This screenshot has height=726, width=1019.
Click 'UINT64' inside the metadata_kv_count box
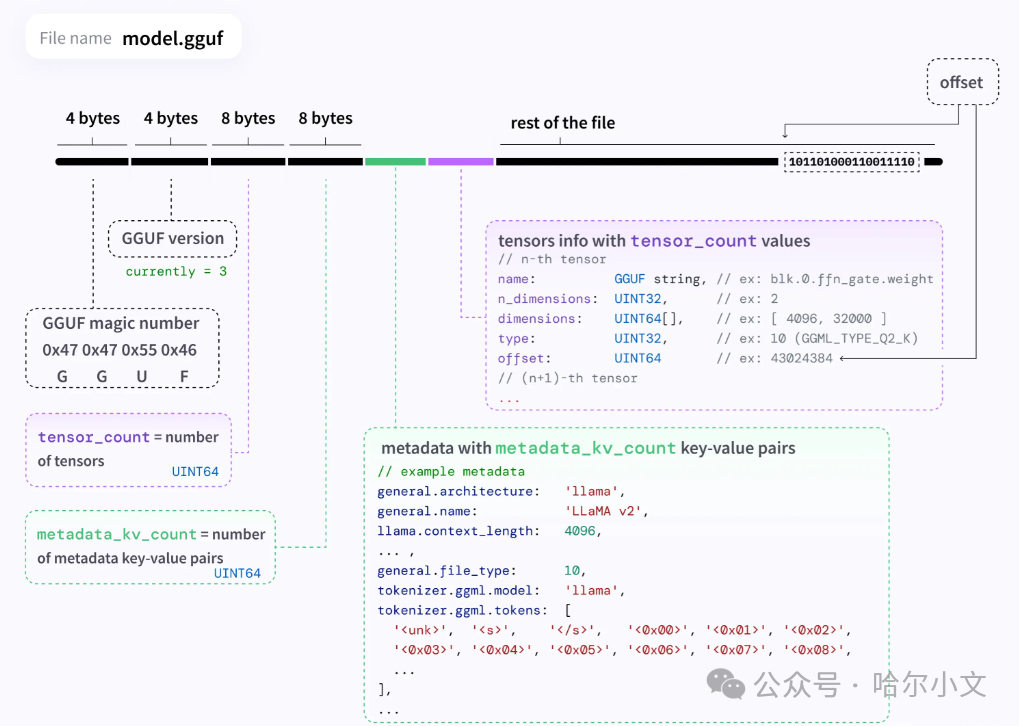237,573
